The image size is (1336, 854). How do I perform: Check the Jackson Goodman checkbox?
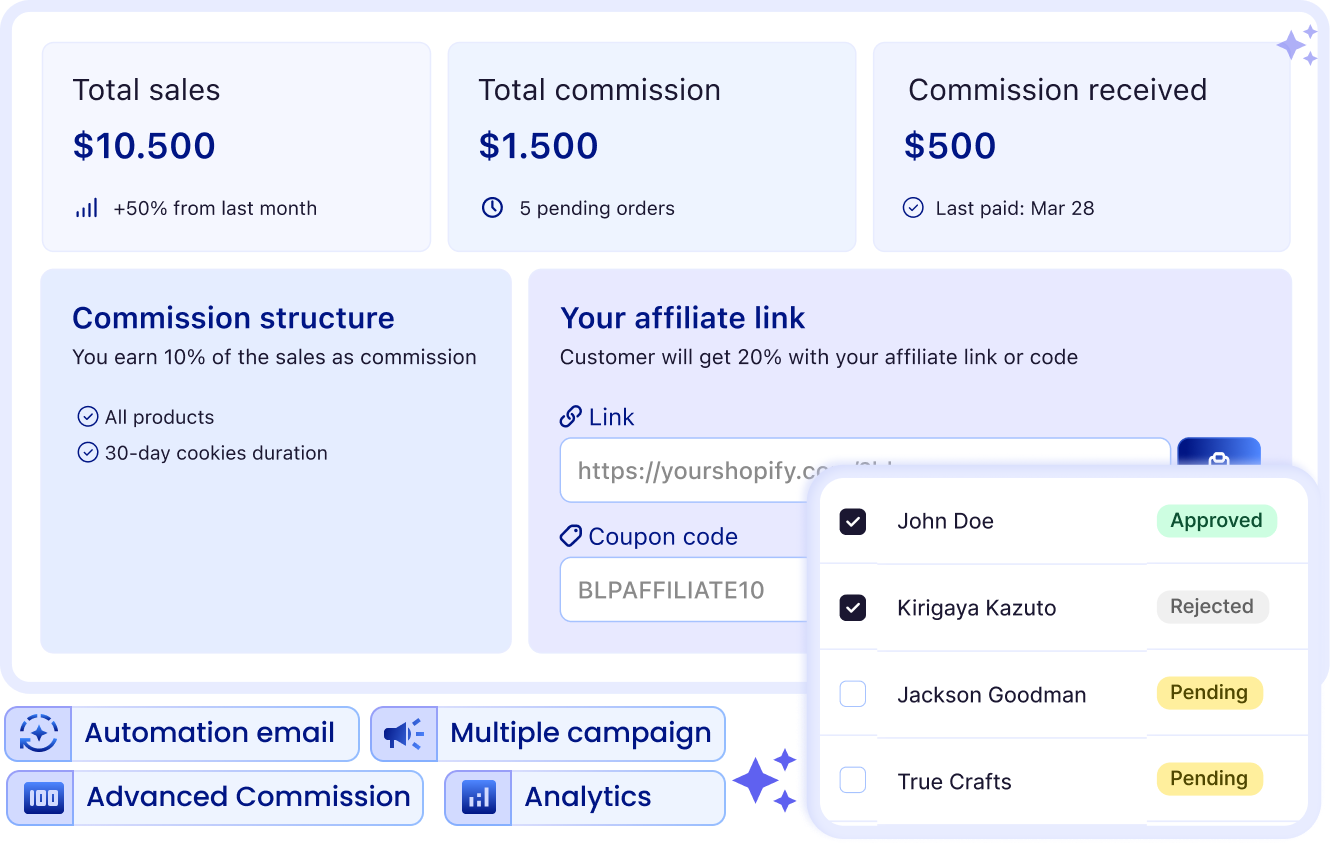(853, 694)
